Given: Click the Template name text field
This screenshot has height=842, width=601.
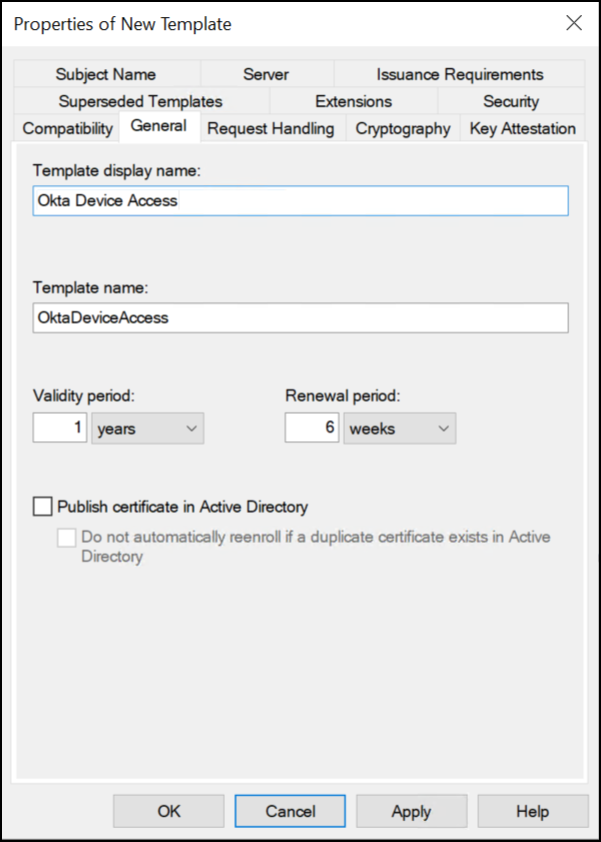Looking at the screenshot, I should 301,318.
